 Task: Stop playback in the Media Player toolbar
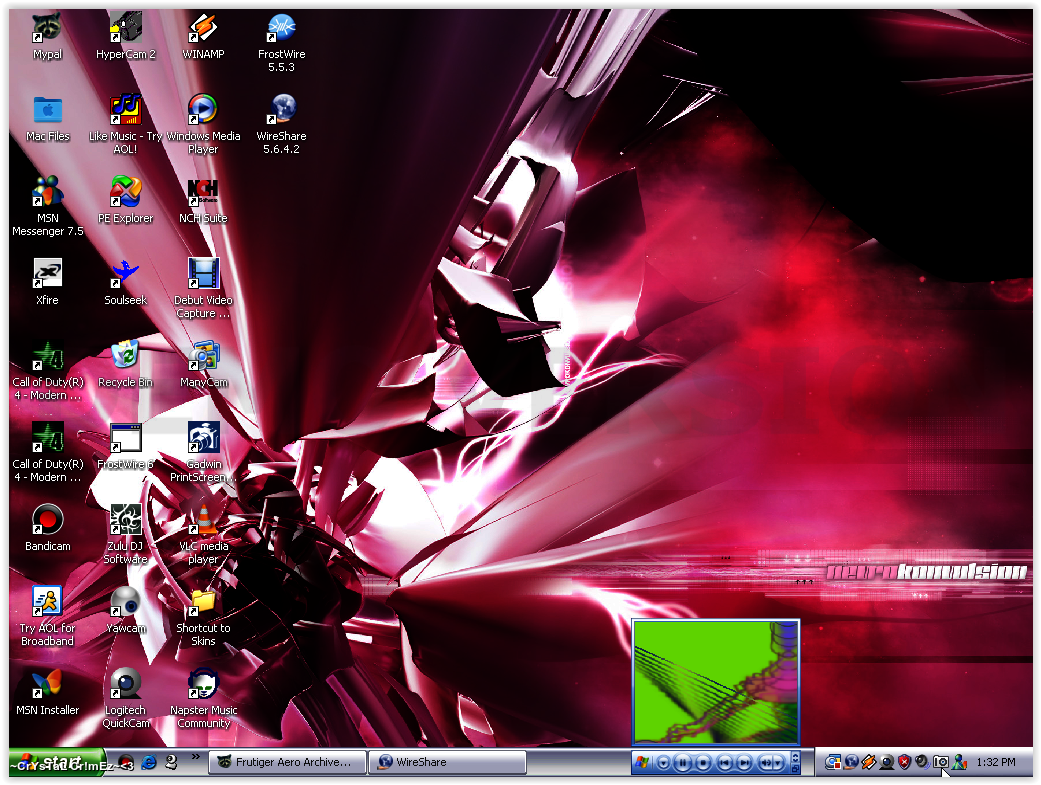704,763
